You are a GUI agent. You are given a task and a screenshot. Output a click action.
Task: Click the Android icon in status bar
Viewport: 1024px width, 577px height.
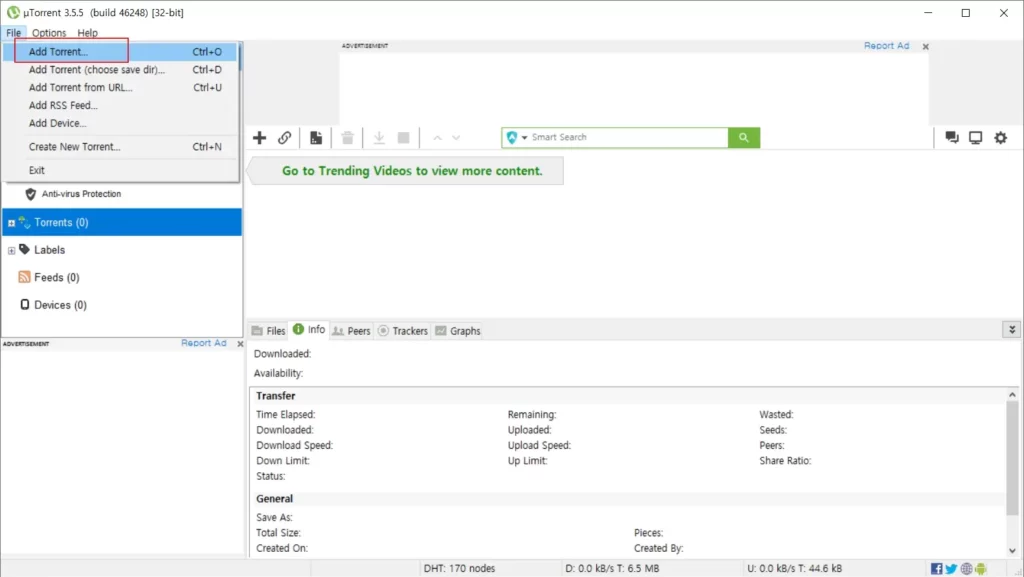tap(980, 569)
